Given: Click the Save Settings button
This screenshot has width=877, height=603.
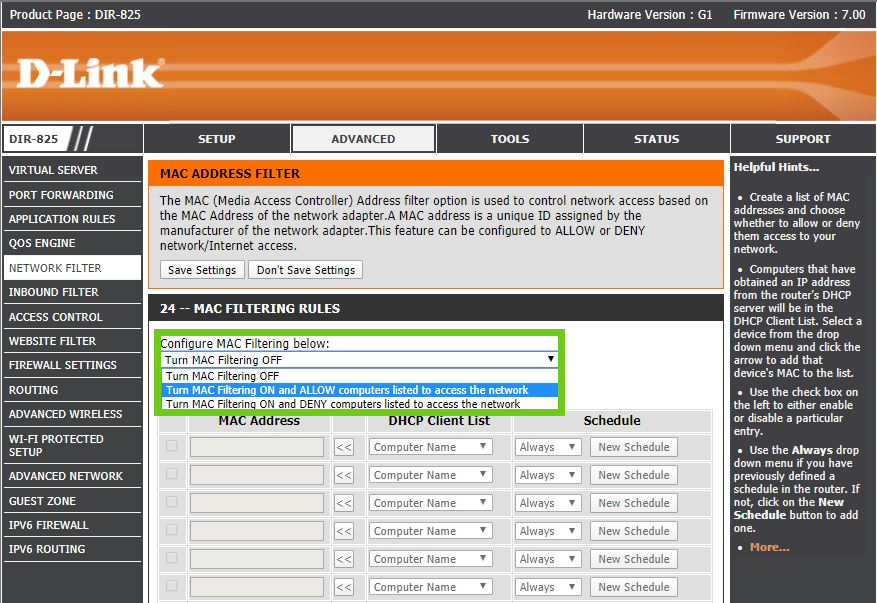Looking at the screenshot, I should pyautogui.click(x=202, y=270).
